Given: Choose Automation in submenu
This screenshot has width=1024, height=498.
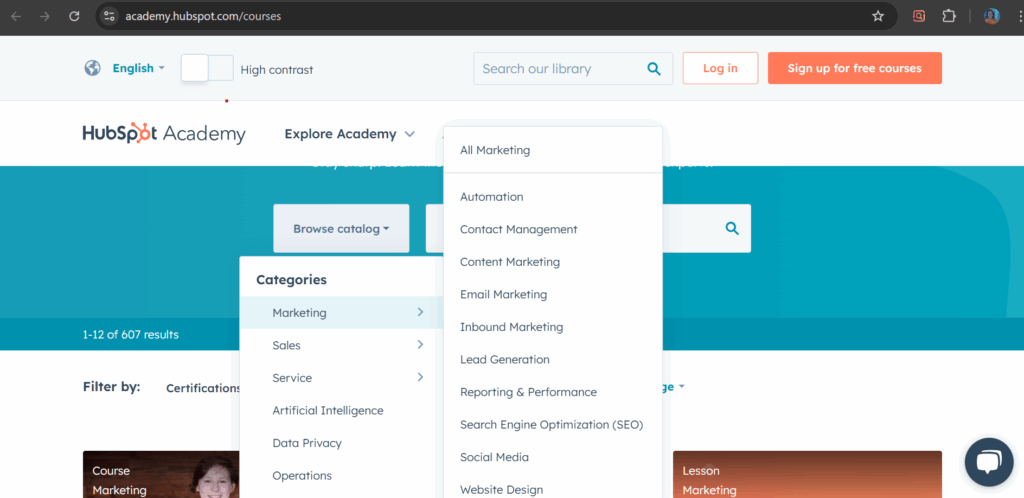Looking at the screenshot, I should tap(492, 196).
